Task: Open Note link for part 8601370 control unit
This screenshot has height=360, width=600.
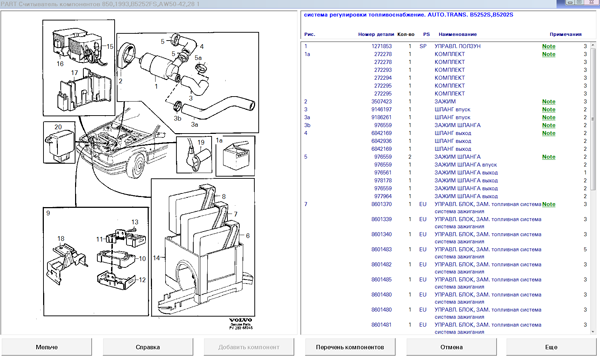Action: (x=548, y=204)
